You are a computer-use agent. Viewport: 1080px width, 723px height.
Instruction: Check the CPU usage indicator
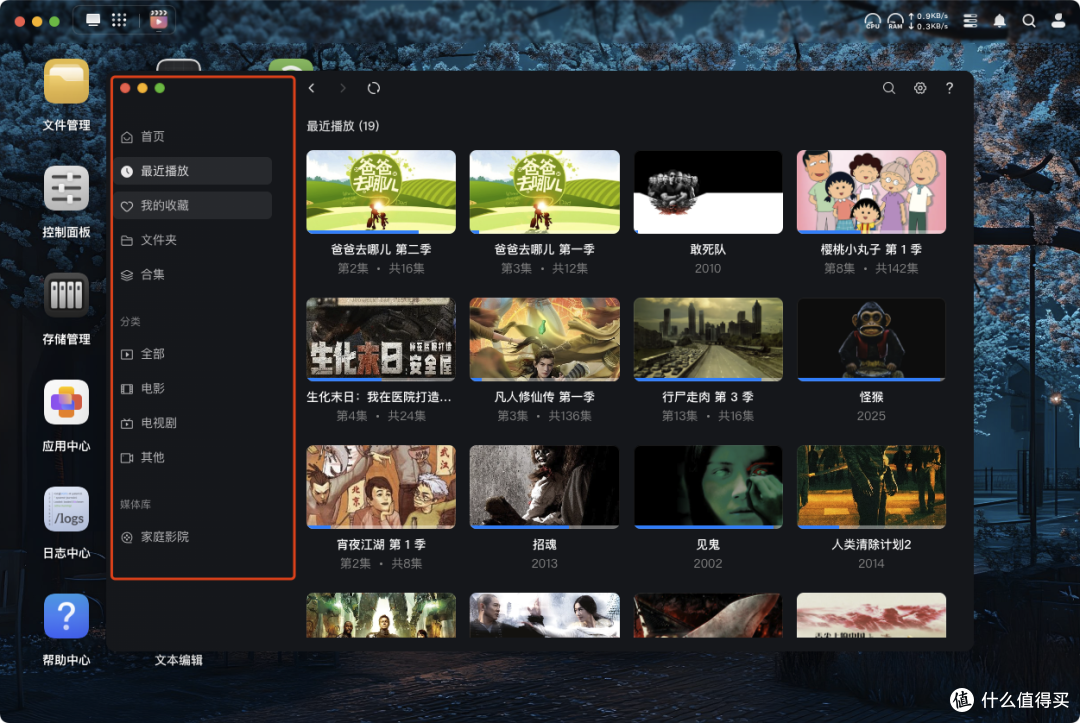[873, 21]
